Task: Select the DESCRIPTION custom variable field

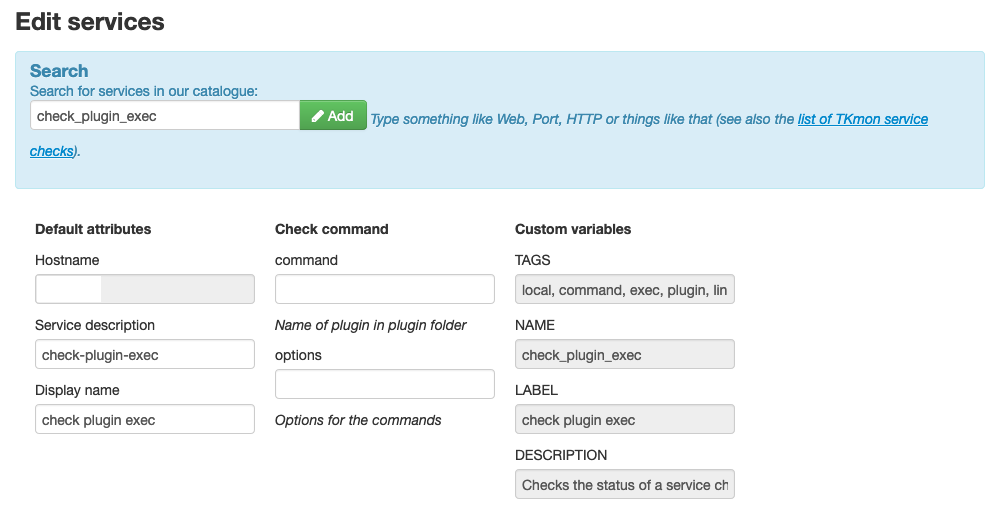Action: pos(625,484)
